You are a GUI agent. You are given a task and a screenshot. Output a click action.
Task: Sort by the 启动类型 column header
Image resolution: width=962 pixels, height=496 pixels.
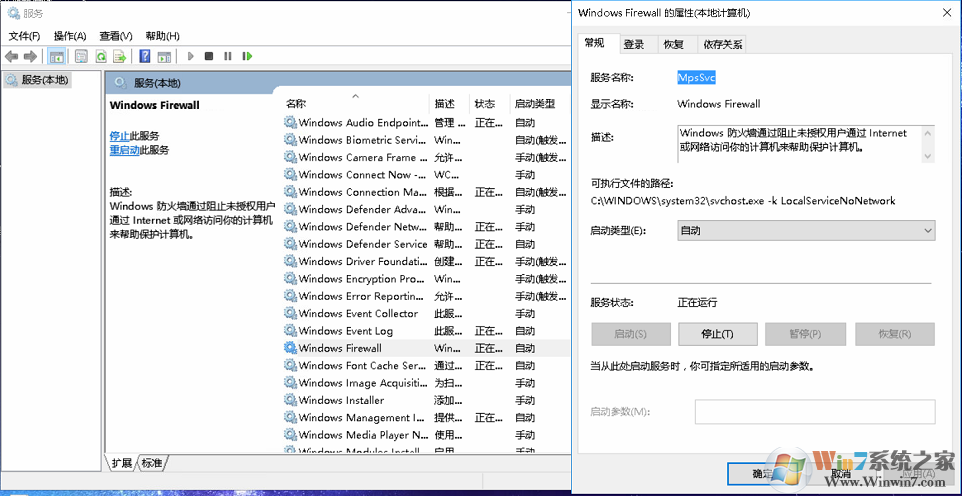click(540, 104)
